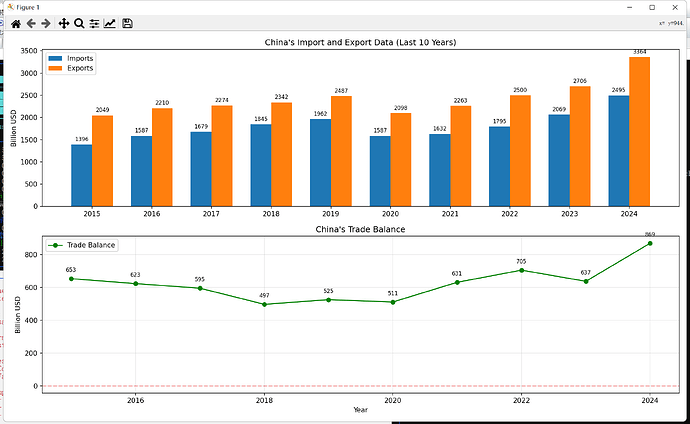
Task: Click the "Trade Balance" legend label
Action: pos(91,245)
